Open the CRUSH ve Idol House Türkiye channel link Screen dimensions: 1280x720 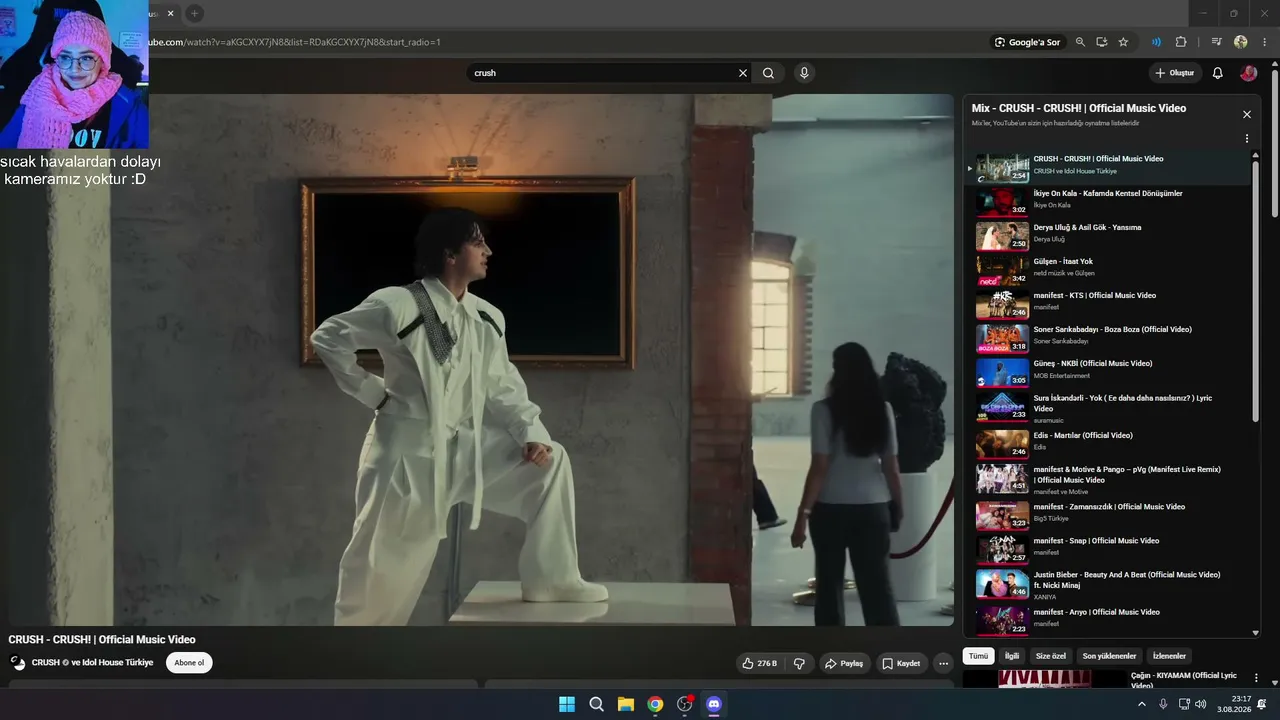tap(92, 662)
